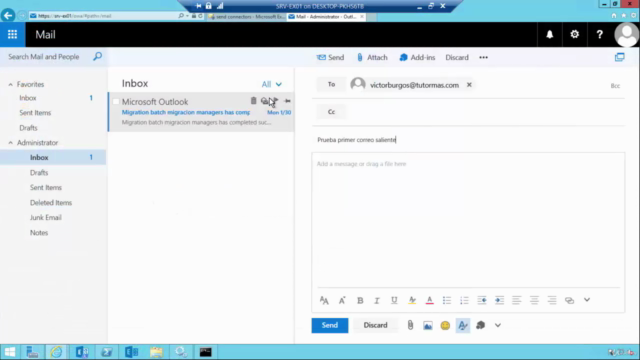
Task: Pin the Microsoft Outlook message
Action: click(287, 101)
